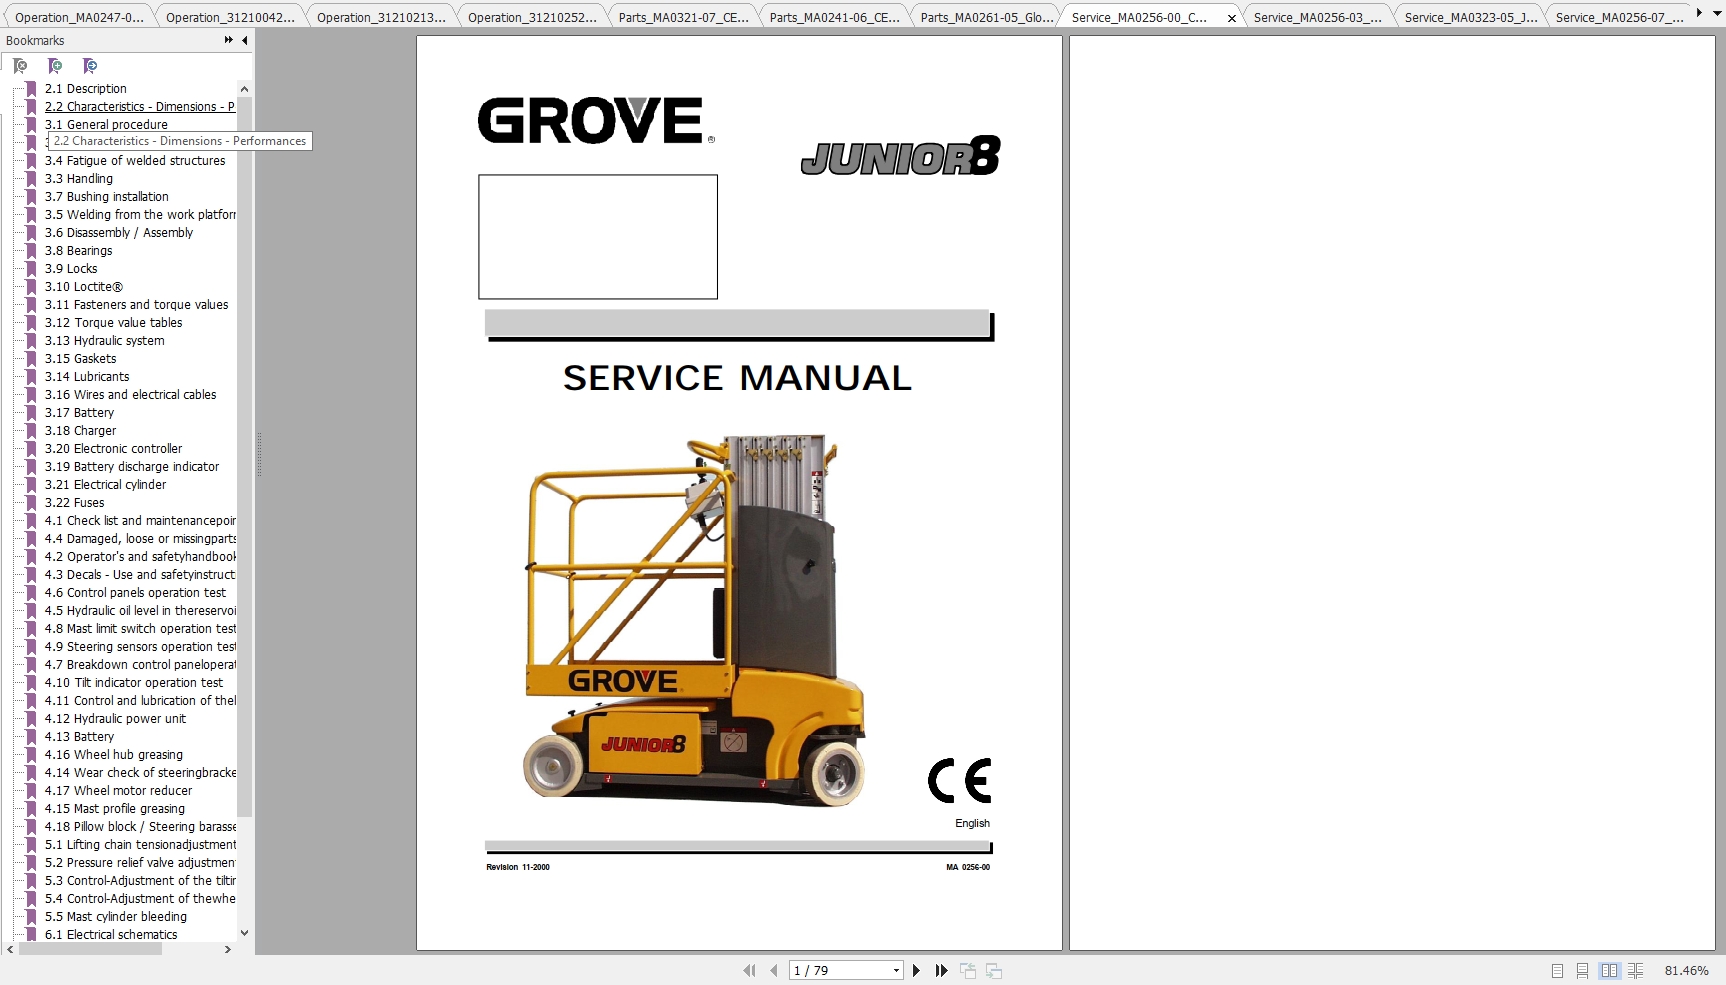1726x985 pixels.
Task: Switch to the Parts_MA0241-06 tab
Action: (833, 16)
